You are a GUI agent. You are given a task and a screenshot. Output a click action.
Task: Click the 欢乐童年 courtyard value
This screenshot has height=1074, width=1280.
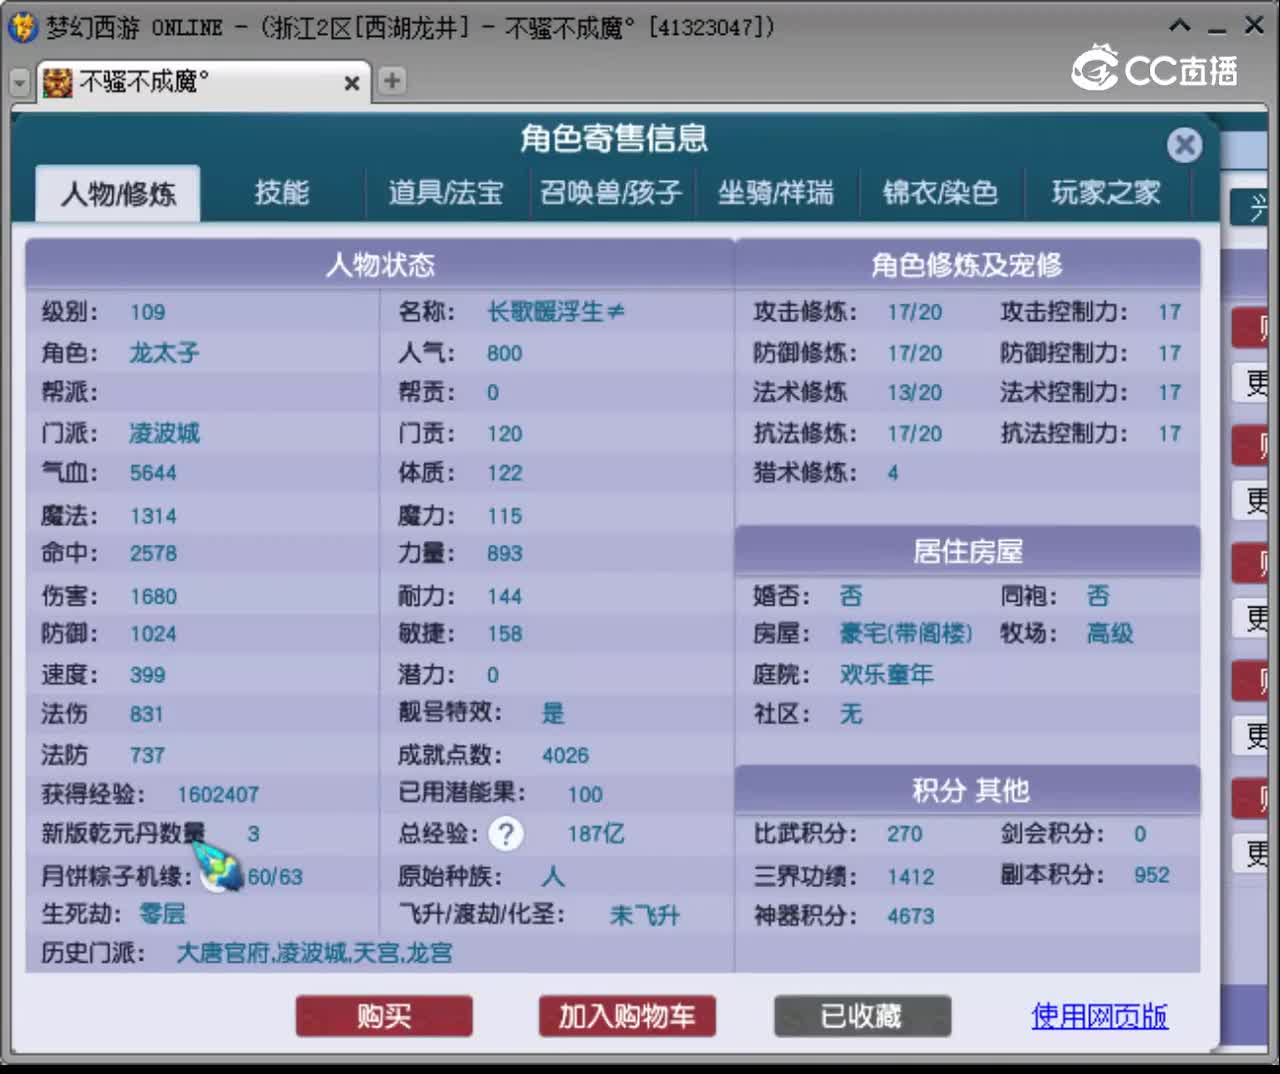[887, 674]
